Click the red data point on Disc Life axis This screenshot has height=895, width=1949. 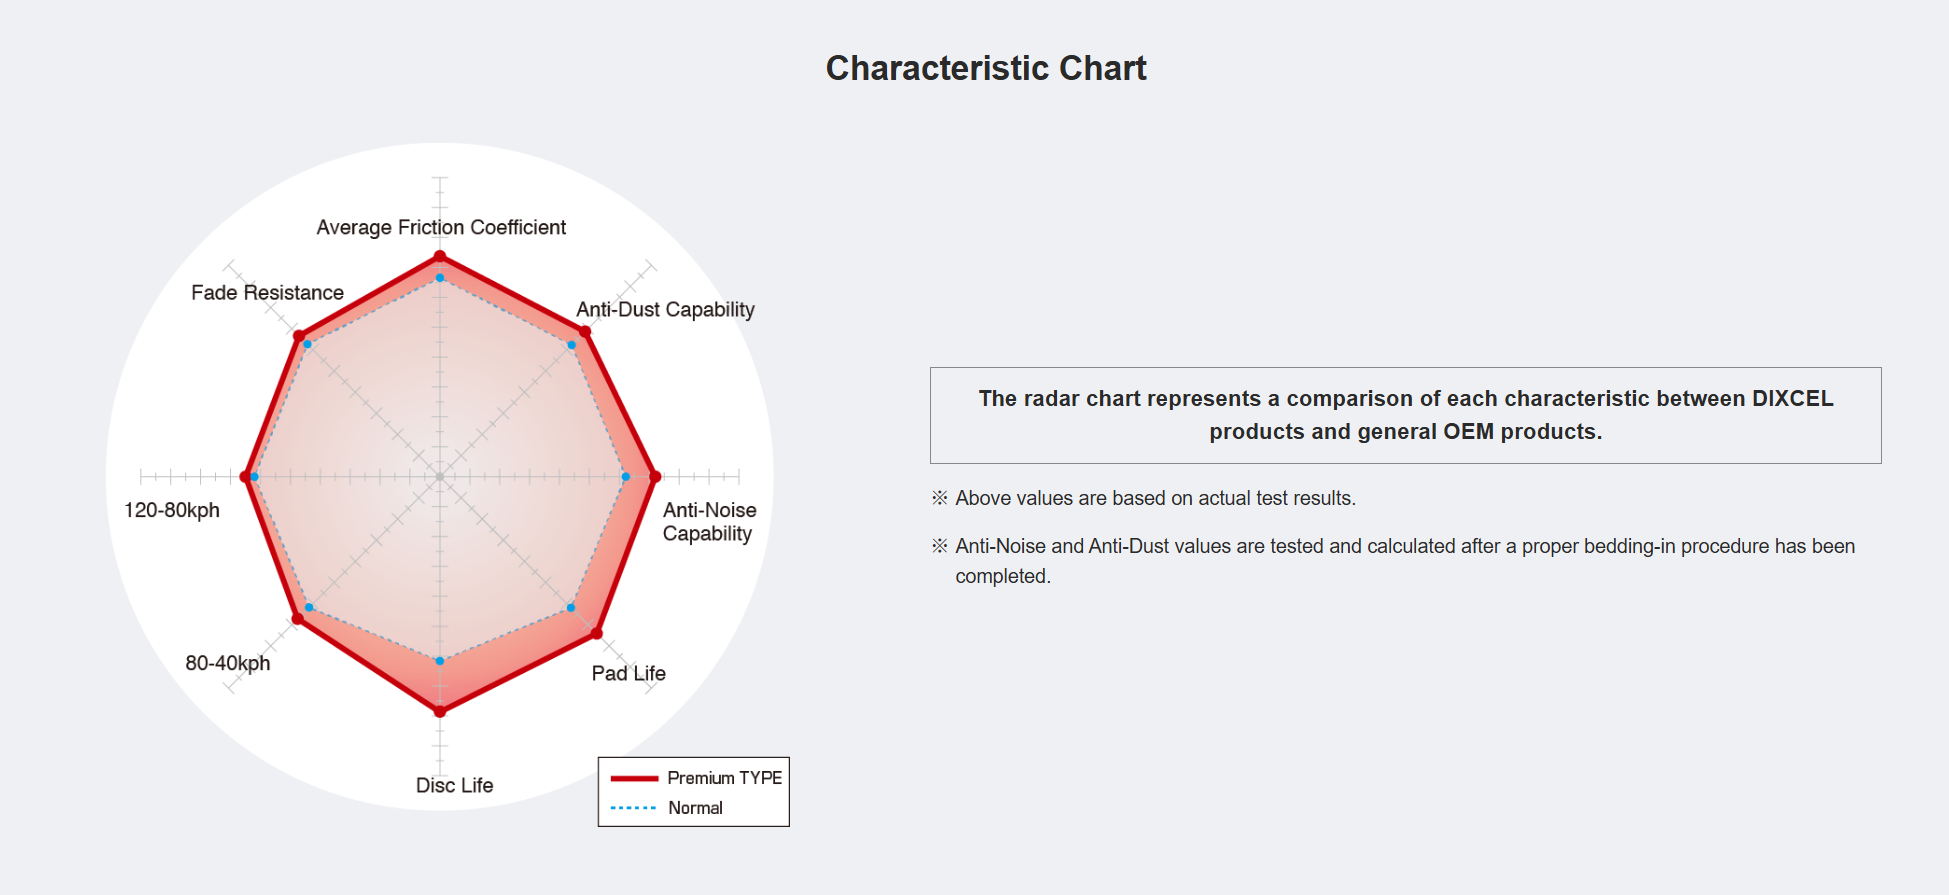tap(440, 711)
